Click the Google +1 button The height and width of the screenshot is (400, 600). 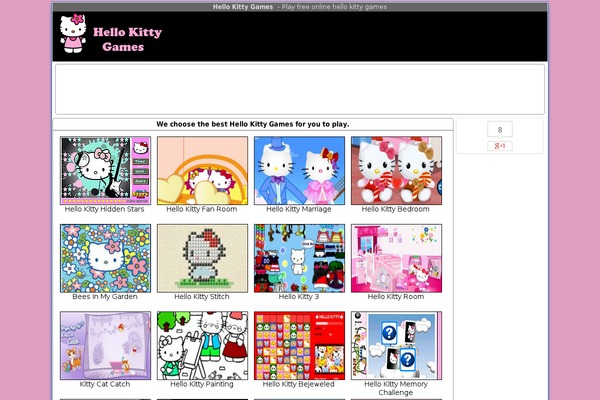500,146
